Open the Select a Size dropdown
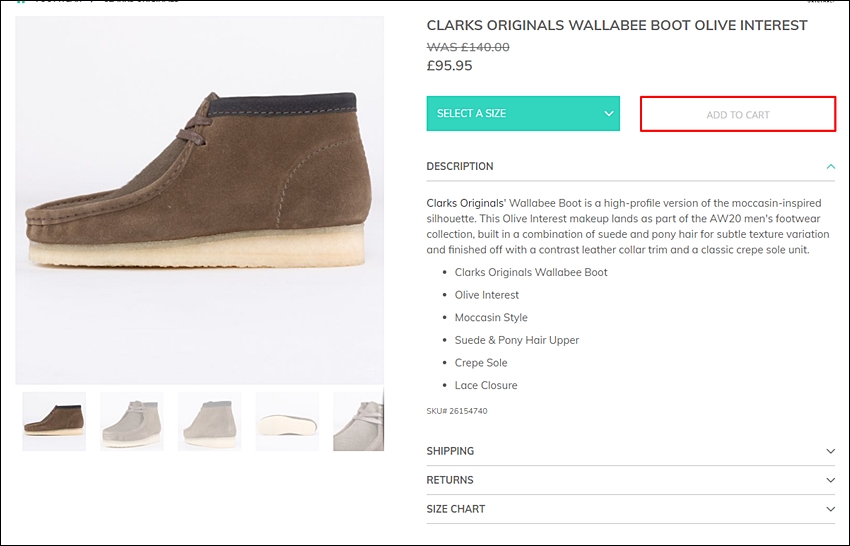850x546 pixels. pos(523,113)
